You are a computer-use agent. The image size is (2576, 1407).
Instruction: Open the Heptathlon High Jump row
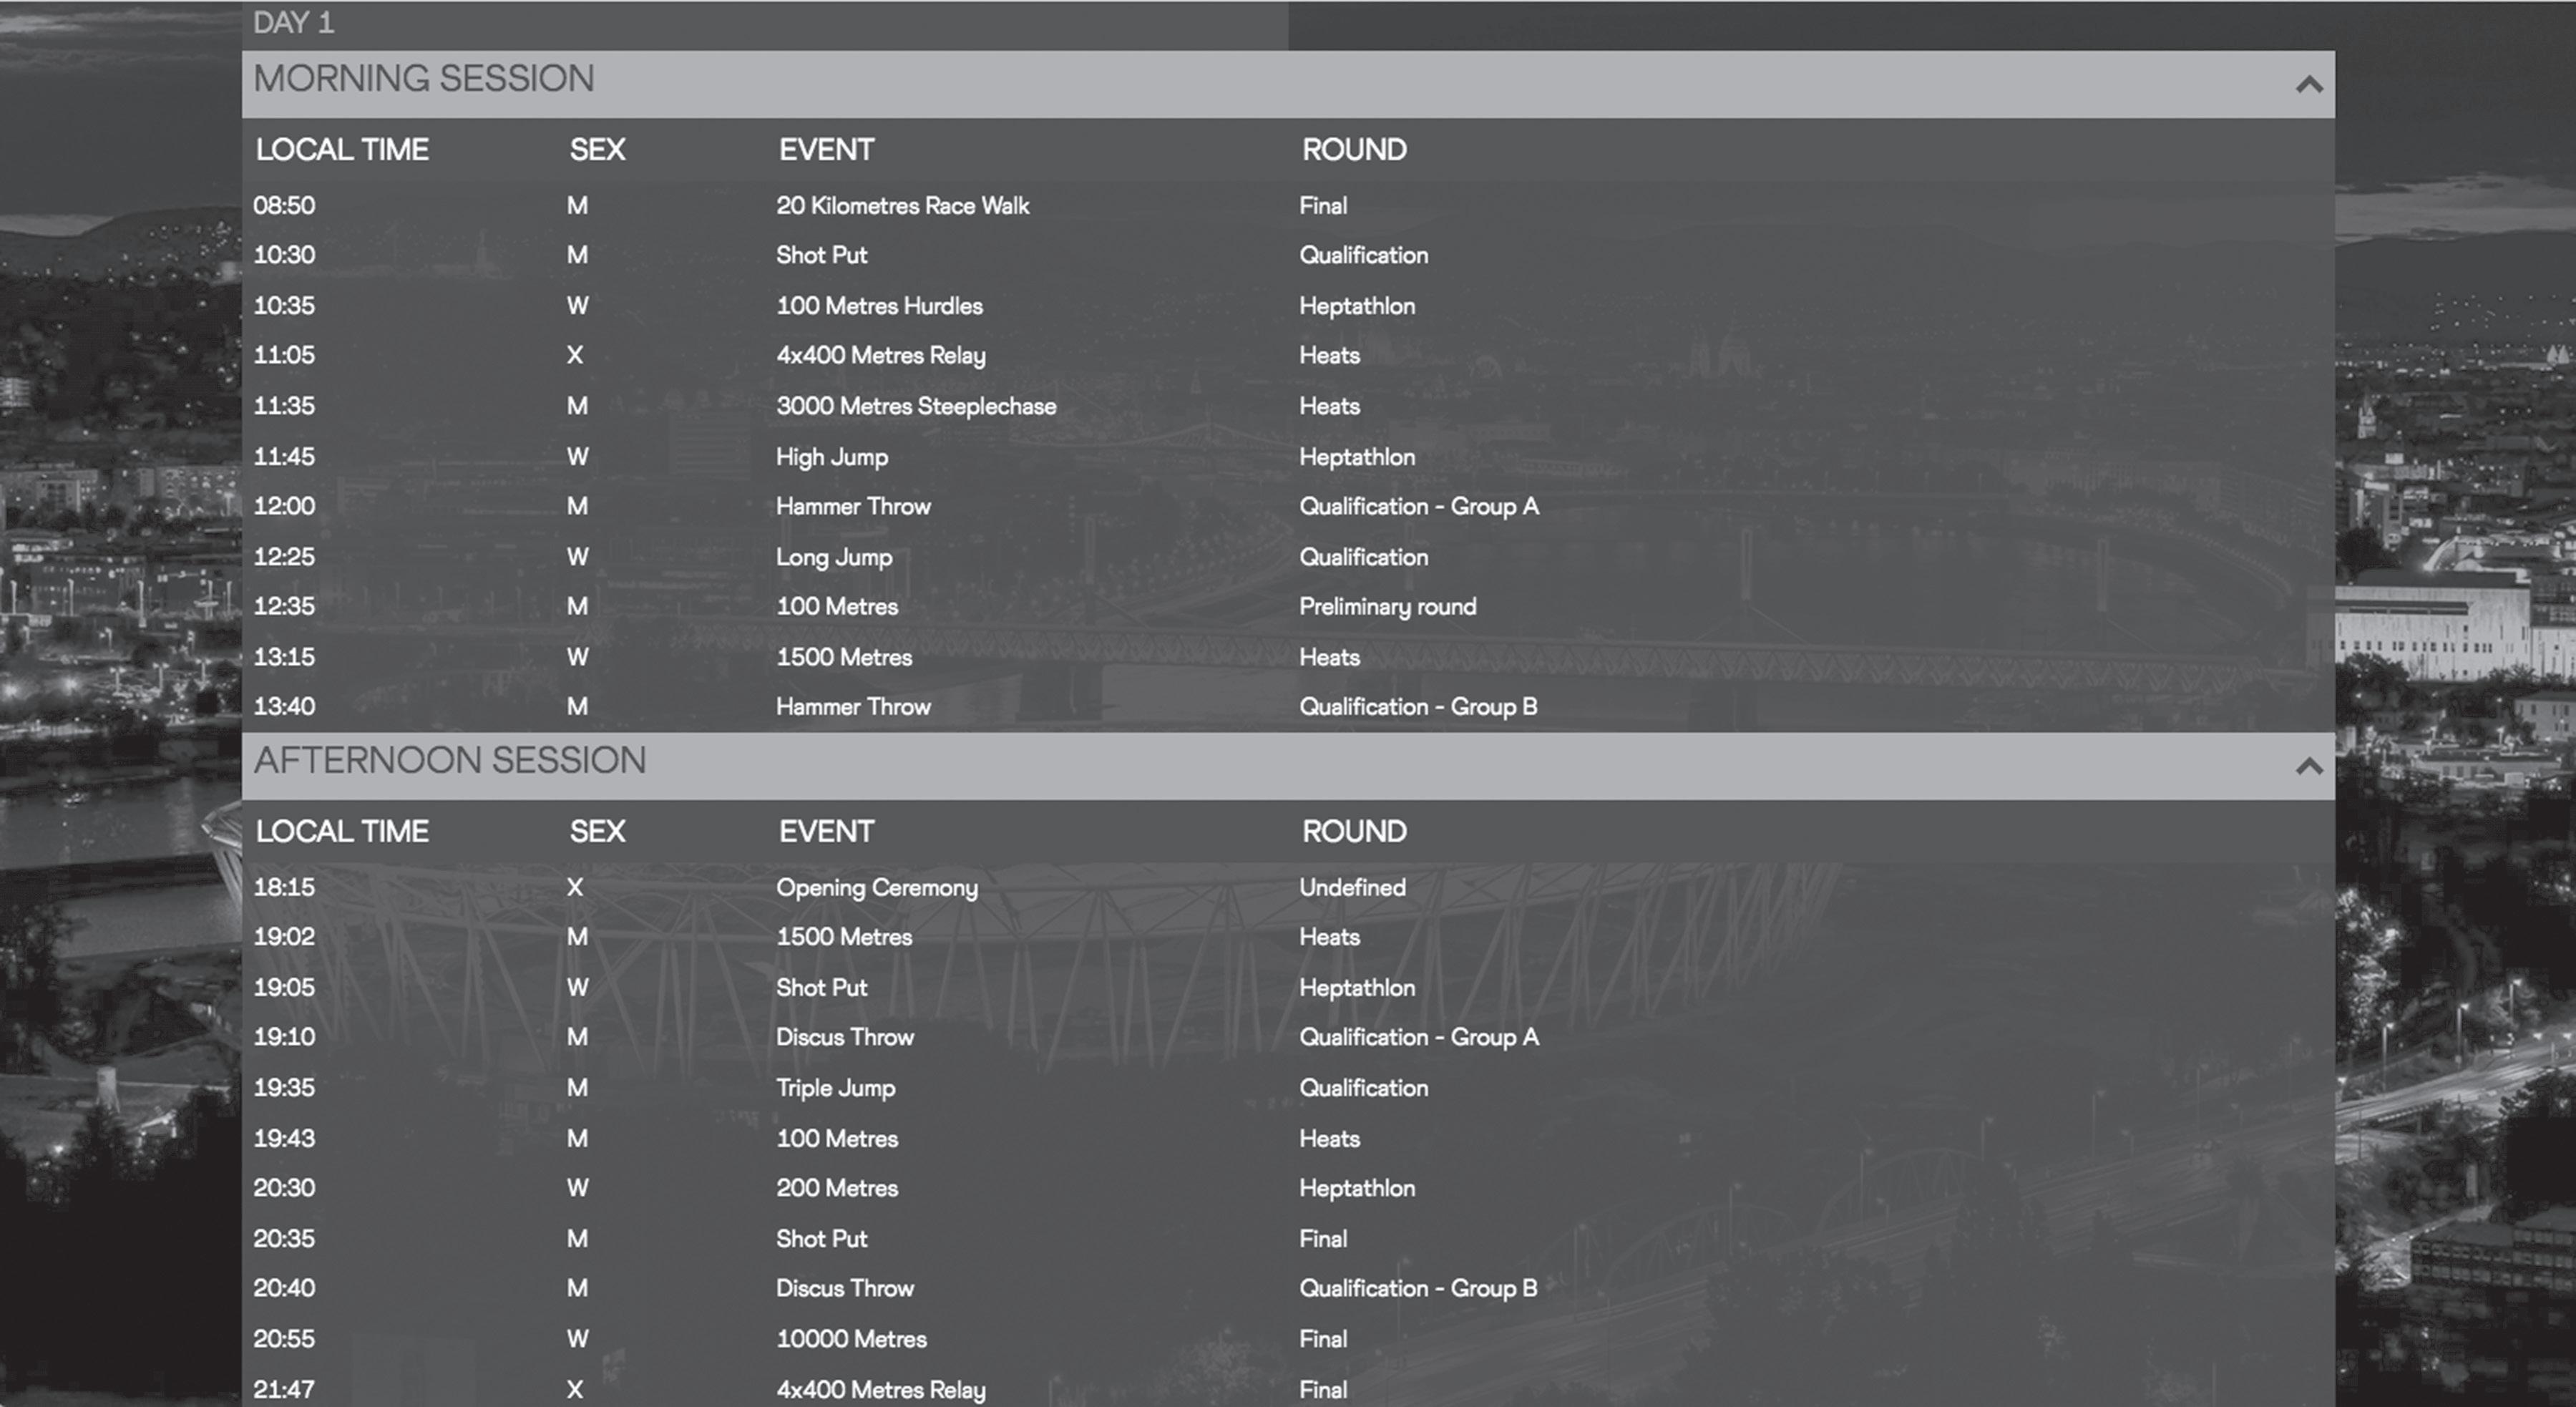(x=832, y=457)
